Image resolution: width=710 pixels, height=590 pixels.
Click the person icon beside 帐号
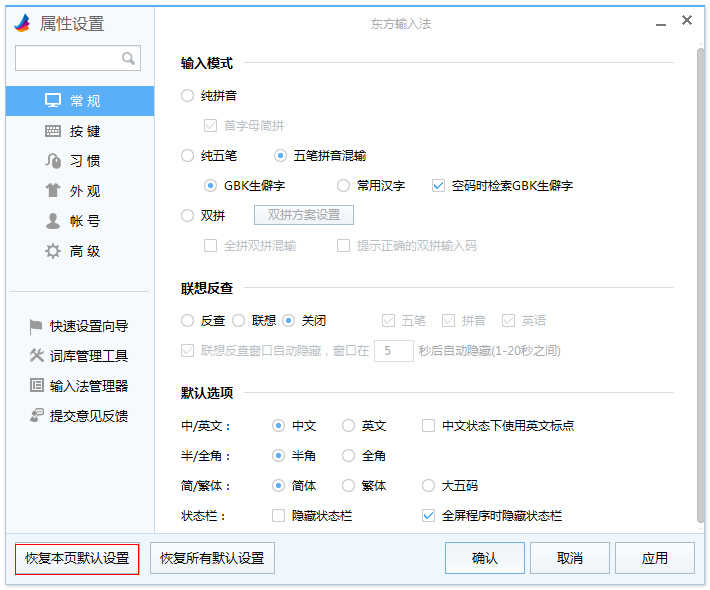pyautogui.click(x=53, y=221)
